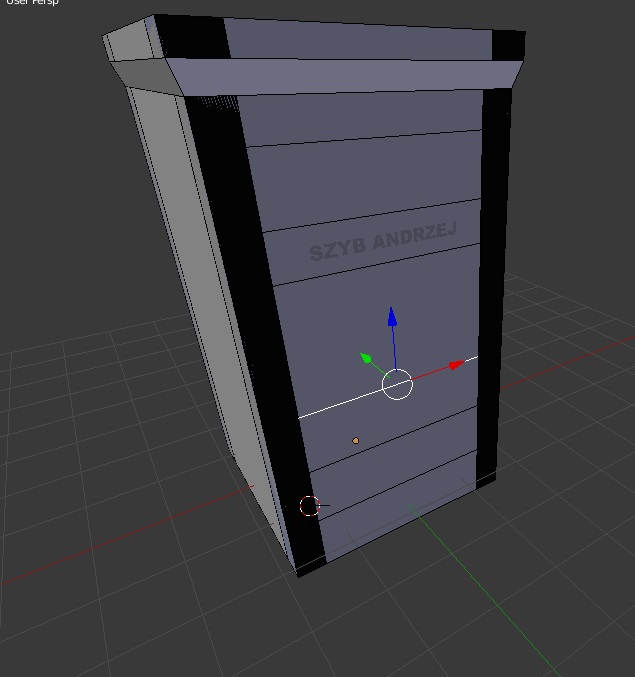The width and height of the screenshot is (635, 677).
Task: Select the light beveled rim face under the cap
Action: pos(340,76)
